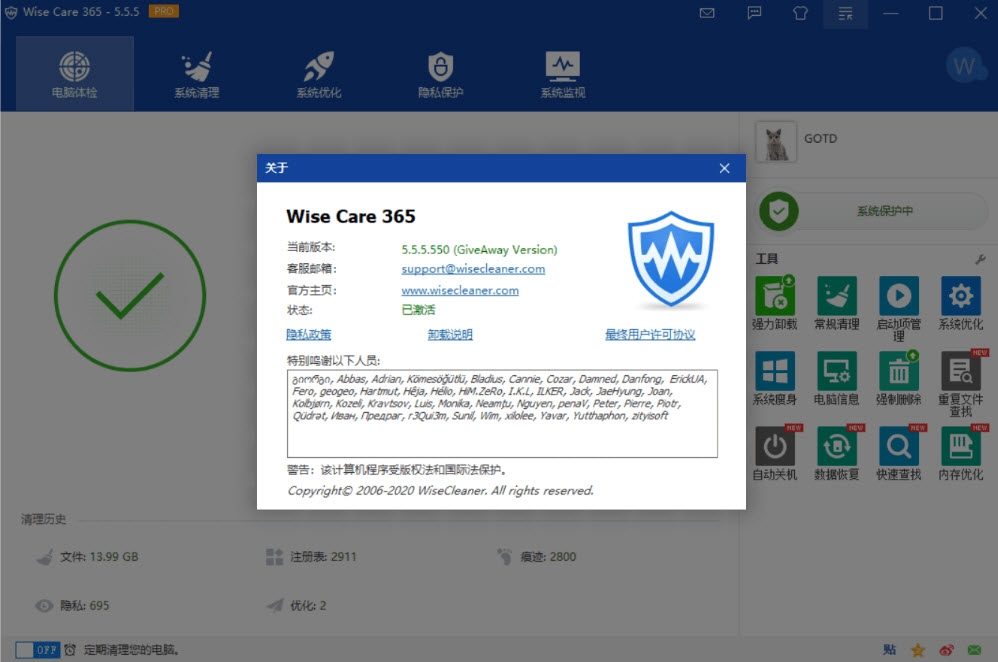This screenshot has height=662, width=998.
Task: Switch to the 系统优化 tab
Action: [319, 74]
